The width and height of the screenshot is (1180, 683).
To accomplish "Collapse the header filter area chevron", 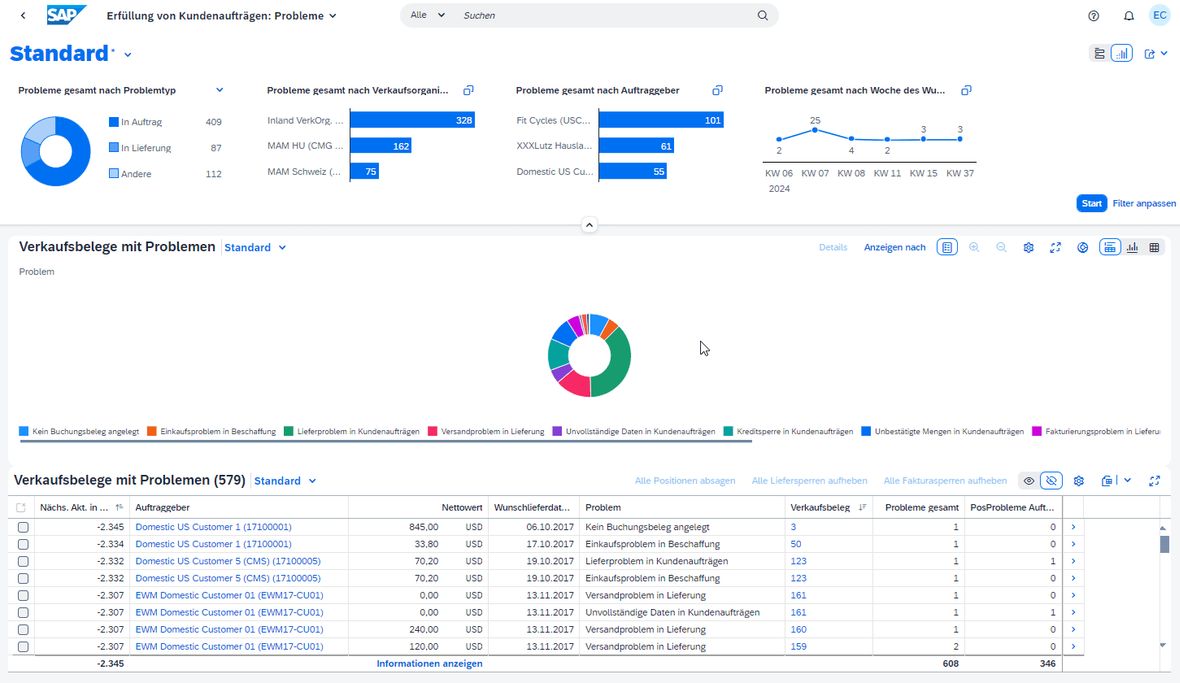I will click(x=589, y=225).
